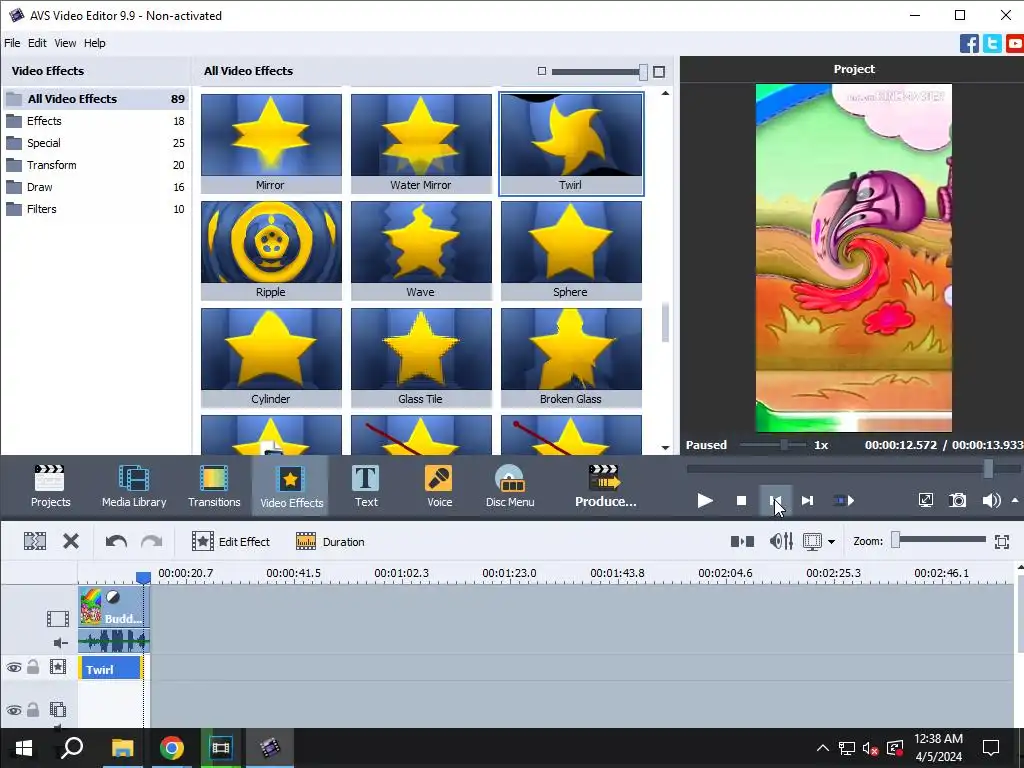Go to previous frame
This screenshot has width=1024, height=768.
[x=775, y=501]
